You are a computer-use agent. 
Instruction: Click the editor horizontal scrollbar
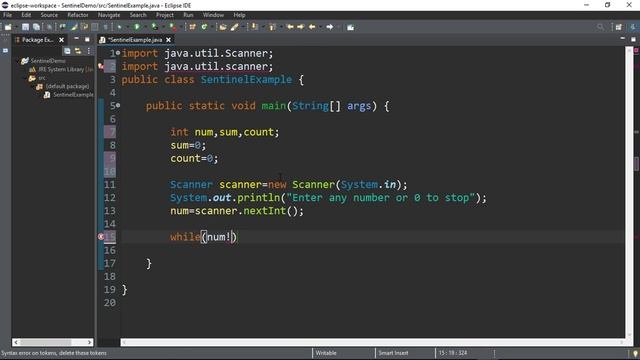coord(373,342)
